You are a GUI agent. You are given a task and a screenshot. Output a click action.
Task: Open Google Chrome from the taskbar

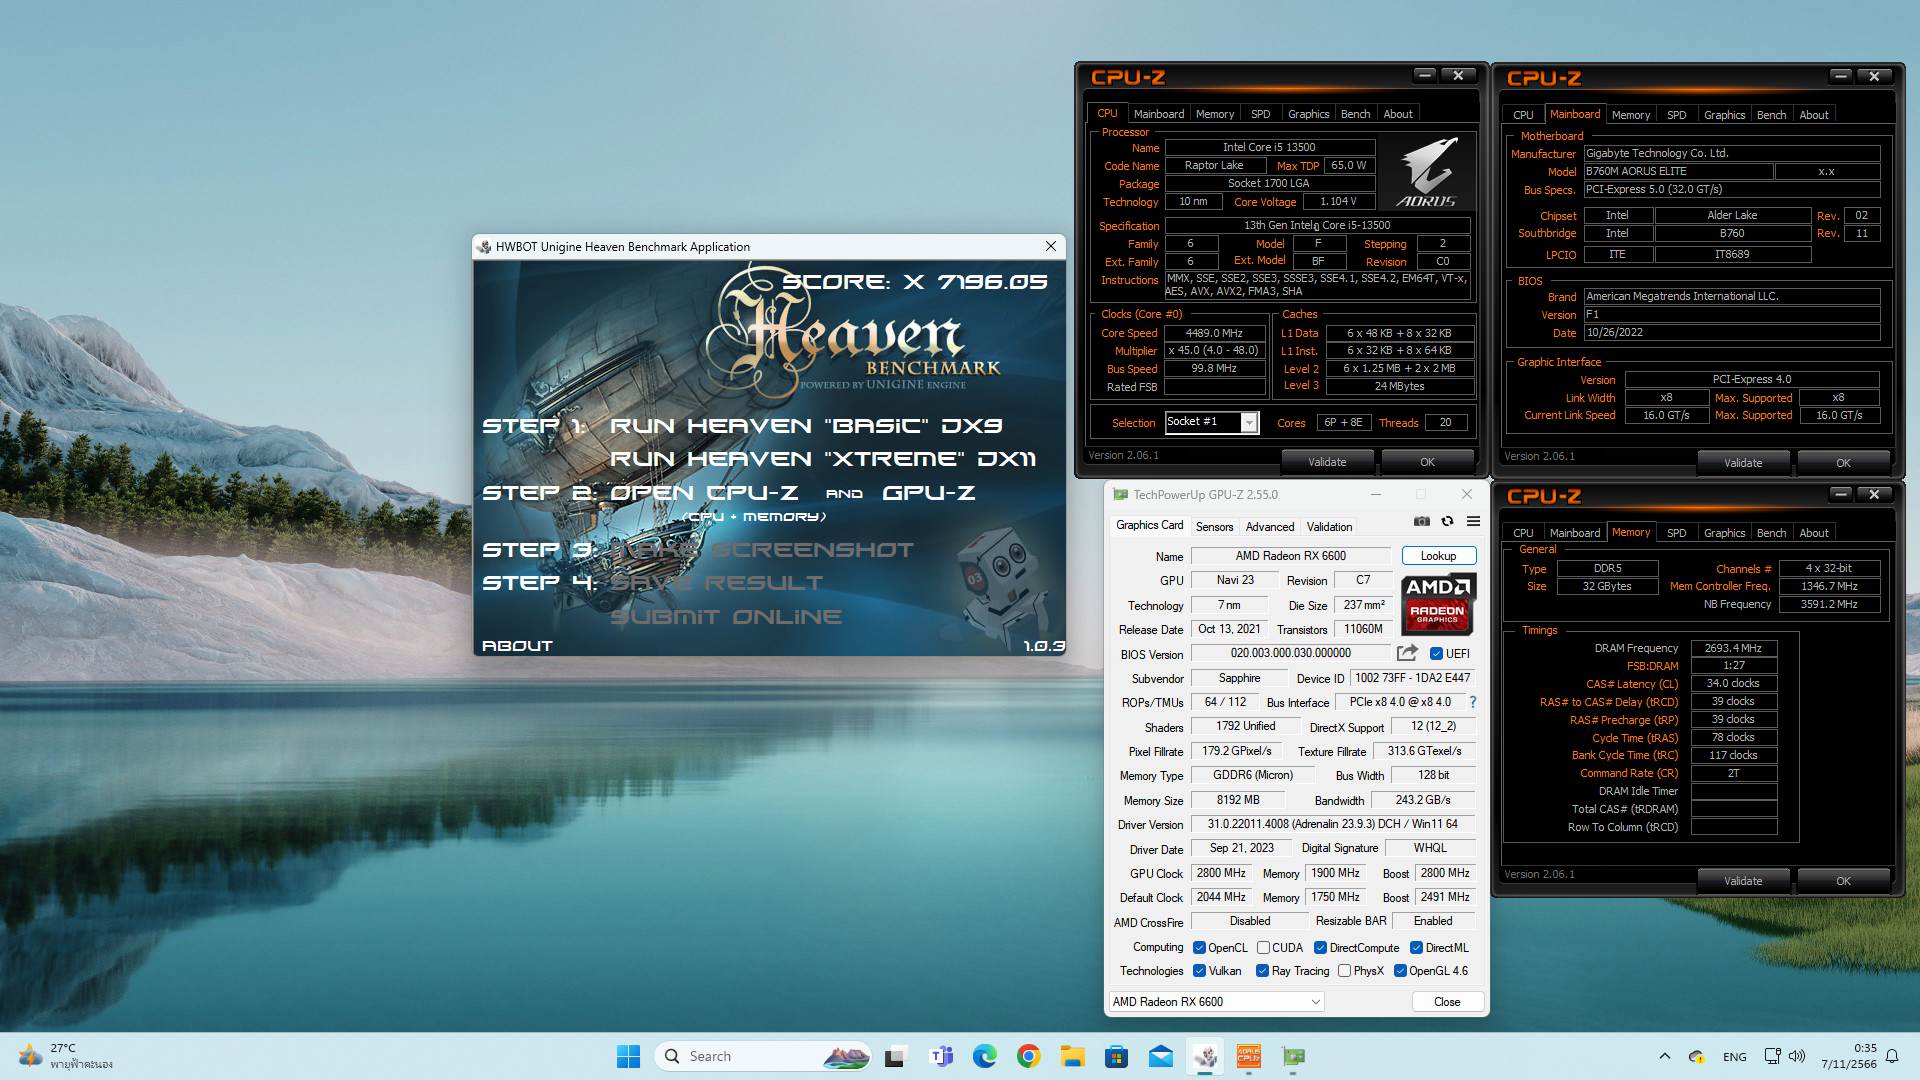pyautogui.click(x=1028, y=1056)
